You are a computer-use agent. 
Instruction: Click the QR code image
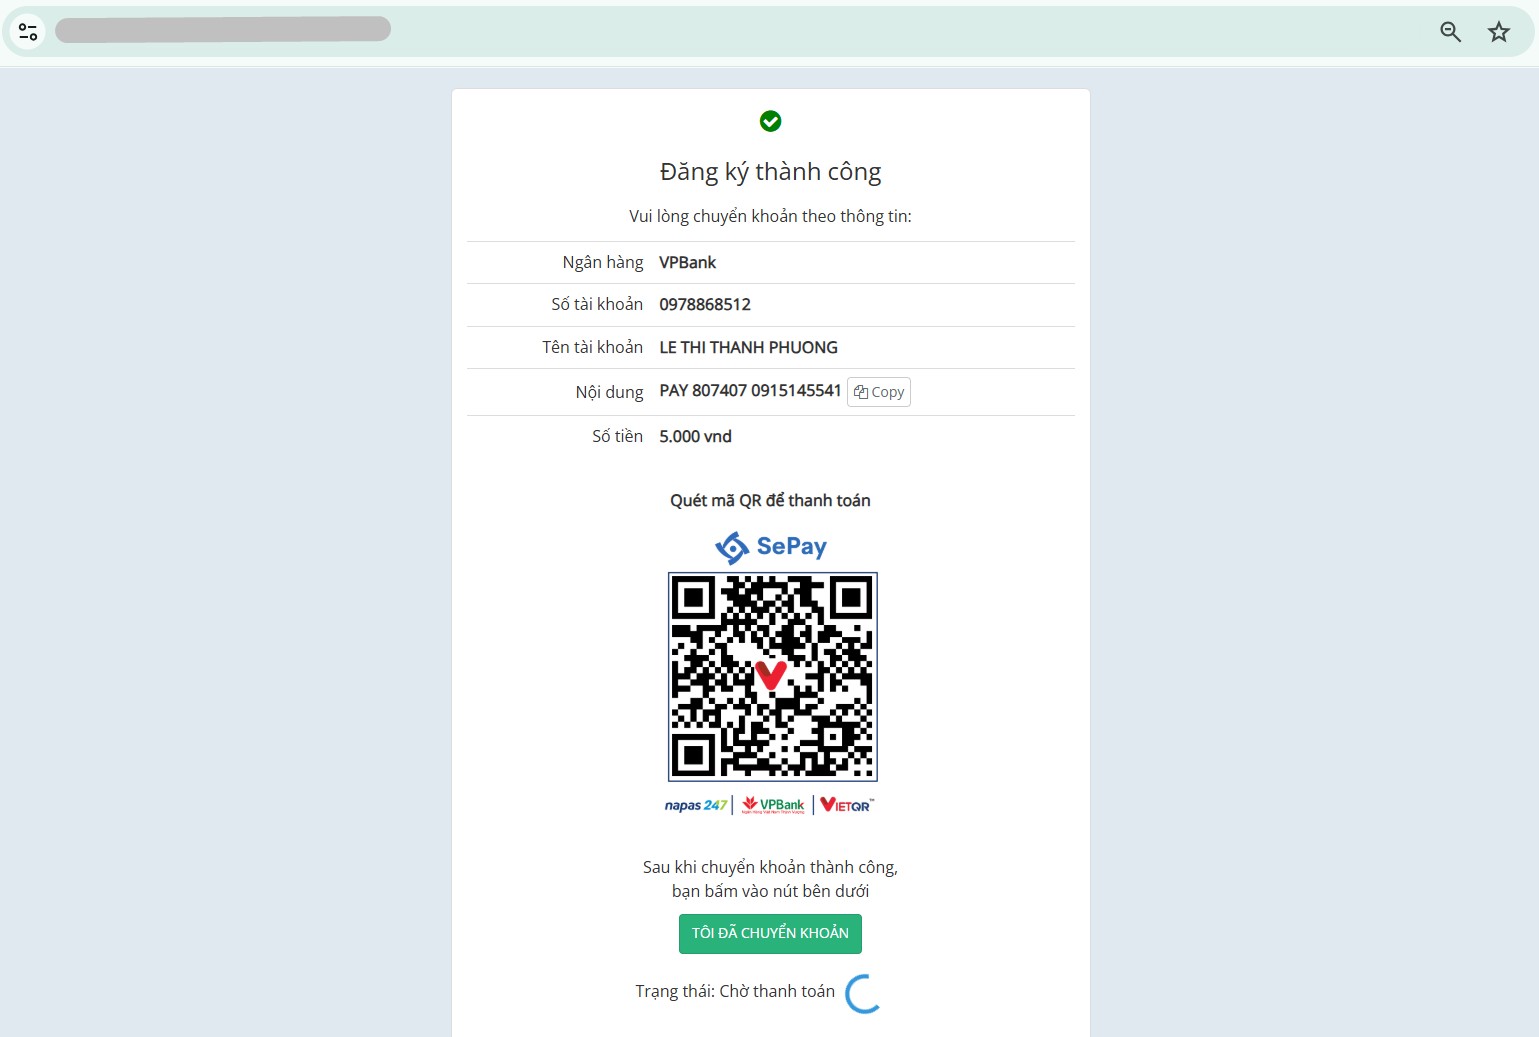772,677
